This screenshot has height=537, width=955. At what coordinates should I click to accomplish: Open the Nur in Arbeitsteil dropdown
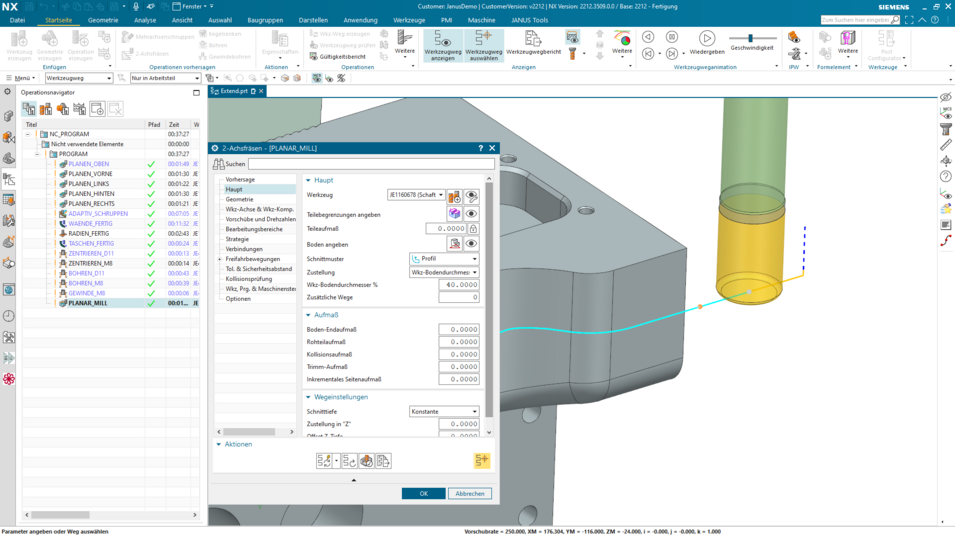pyautogui.click(x=165, y=78)
